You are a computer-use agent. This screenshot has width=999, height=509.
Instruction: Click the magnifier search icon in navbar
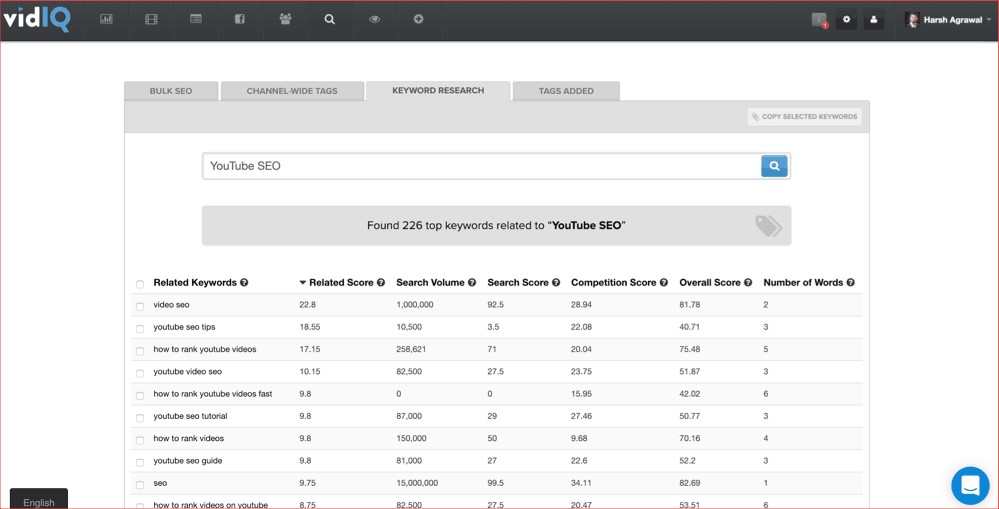[329, 20]
